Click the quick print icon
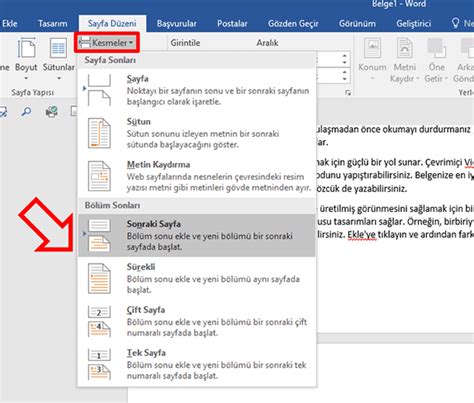This screenshot has width=474, height=403. [52, 112]
